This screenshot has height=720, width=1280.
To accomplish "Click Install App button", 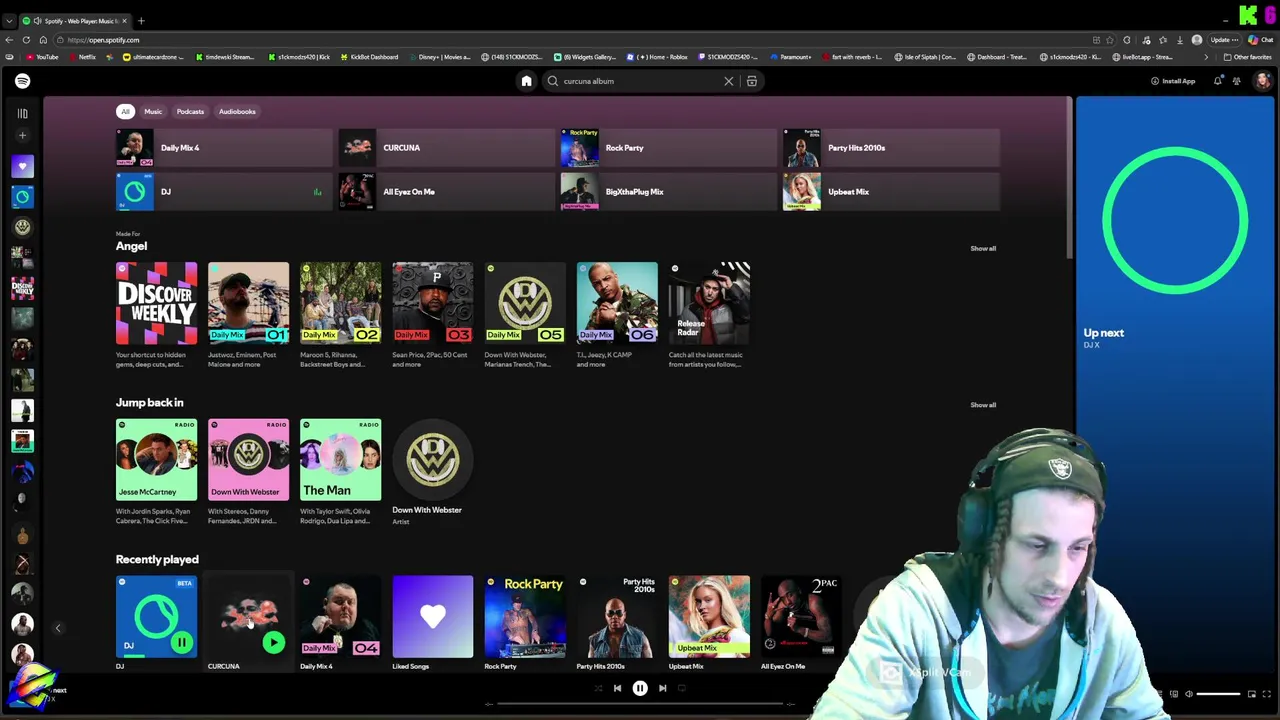I will (x=1172, y=81).
